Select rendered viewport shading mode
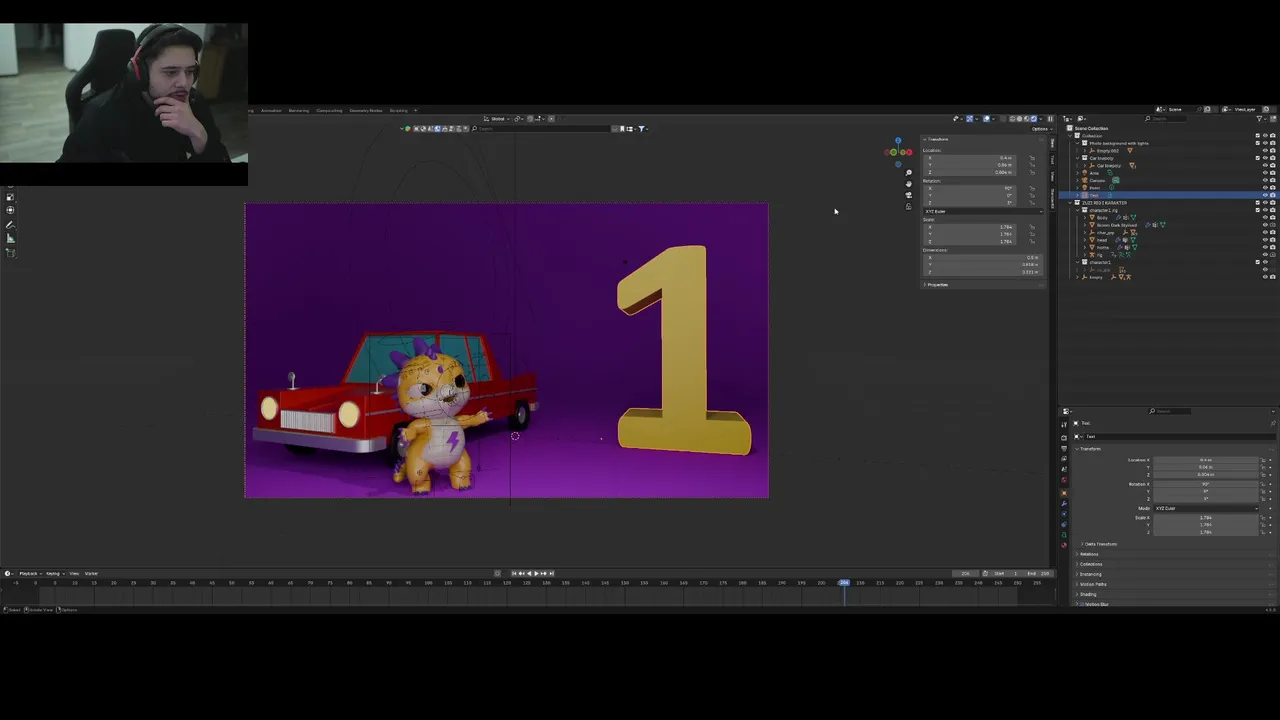The height and width of the screenshot is (720, 1280). (1033, 119)
